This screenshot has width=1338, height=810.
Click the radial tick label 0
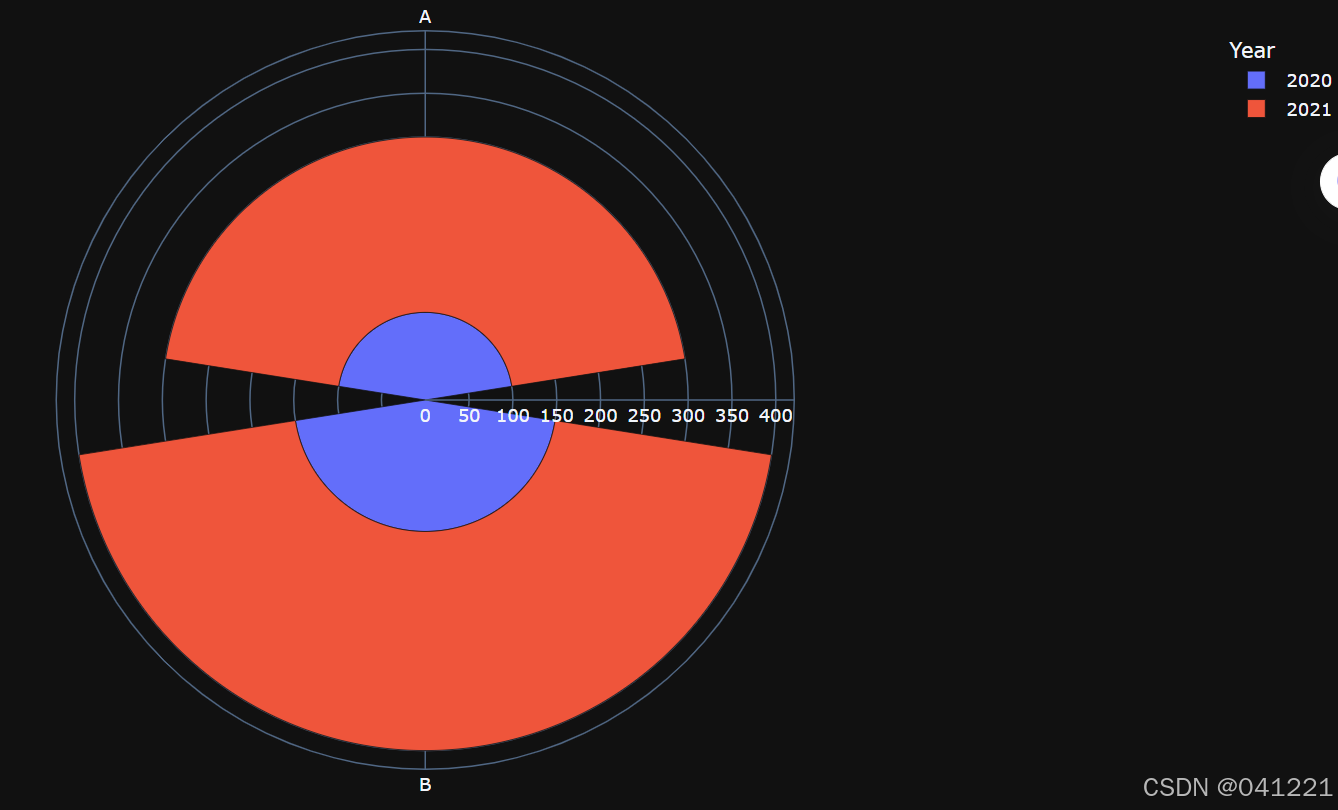tap(425, 415)
